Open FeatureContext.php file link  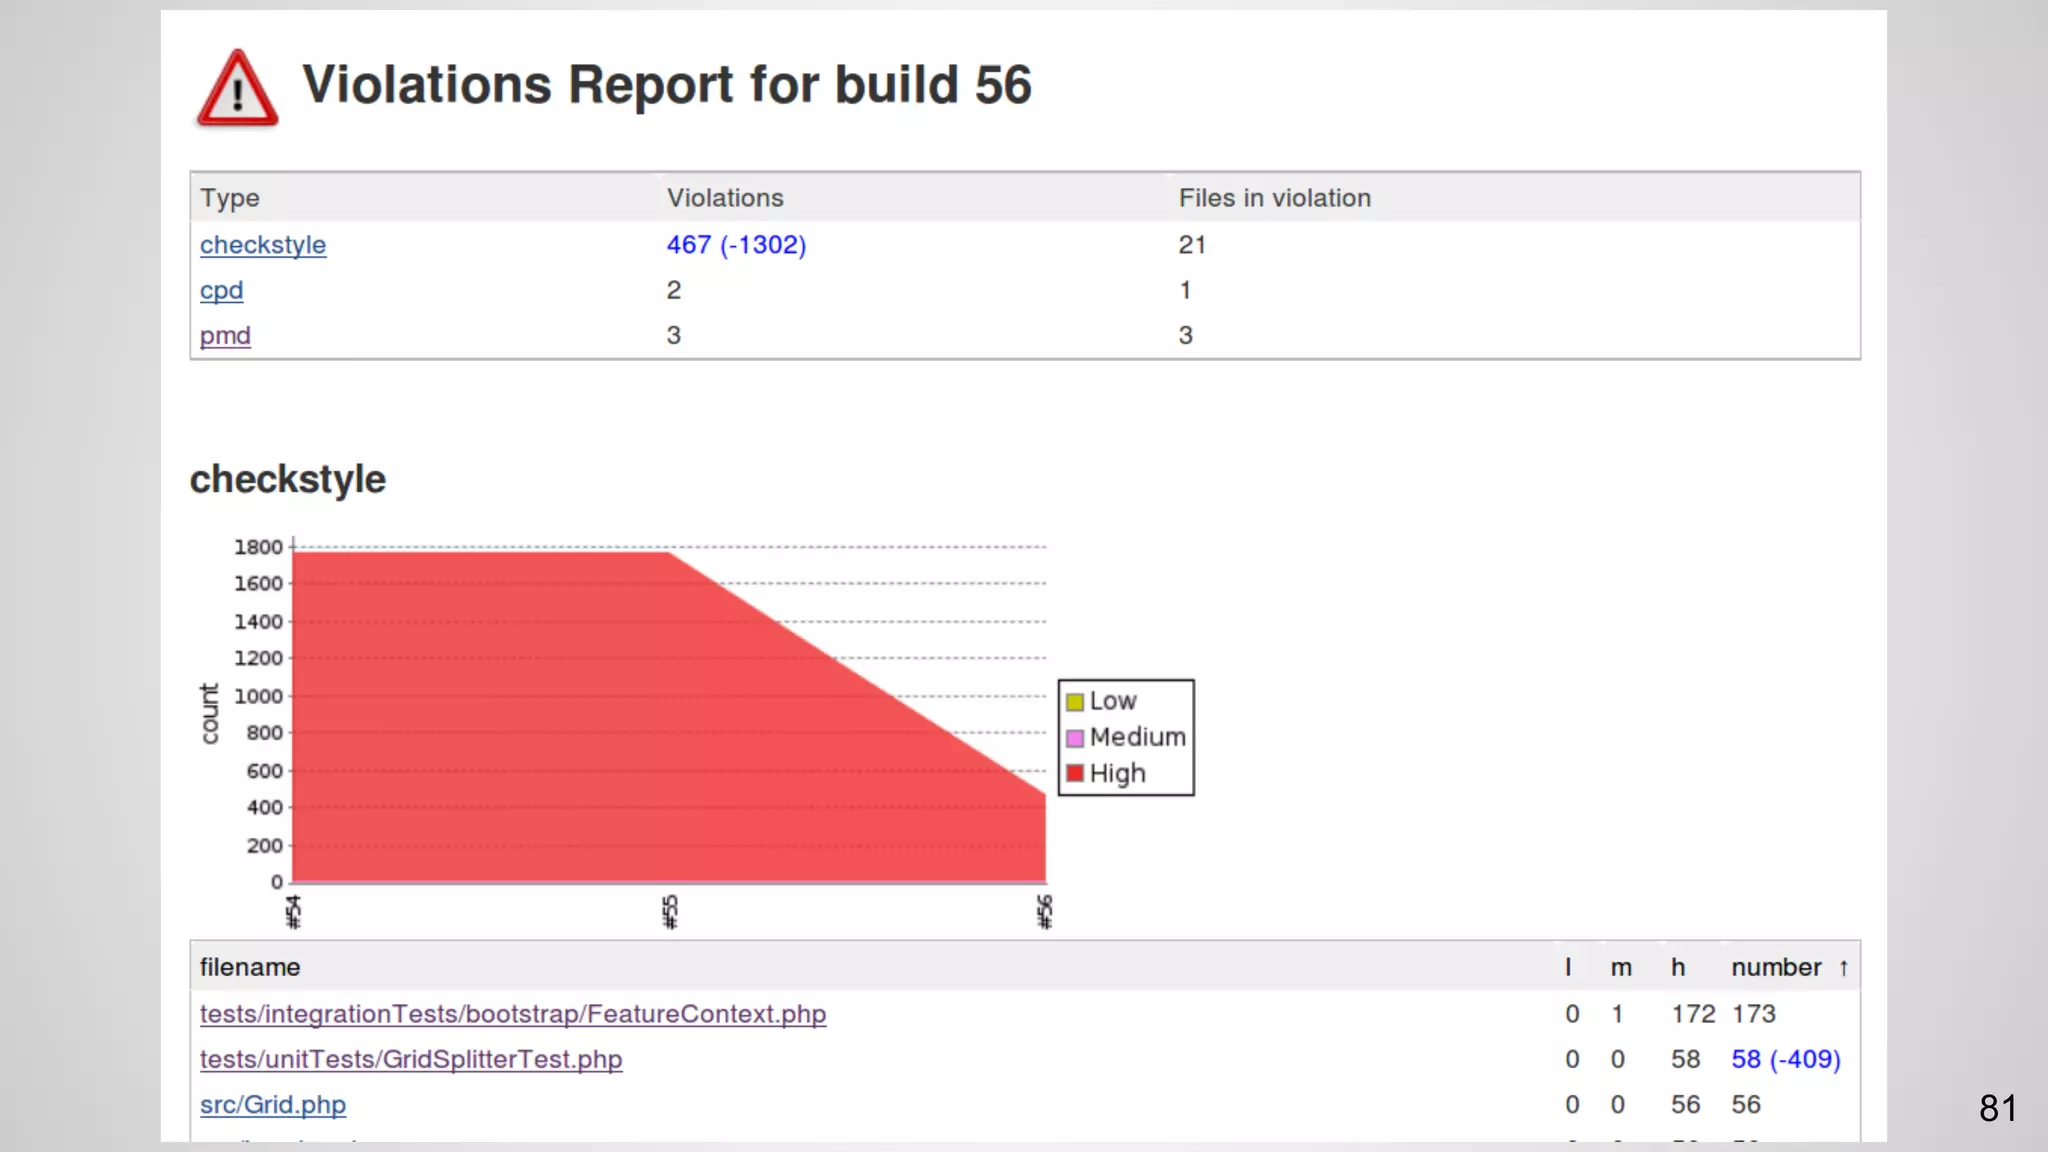[512, 1014]
